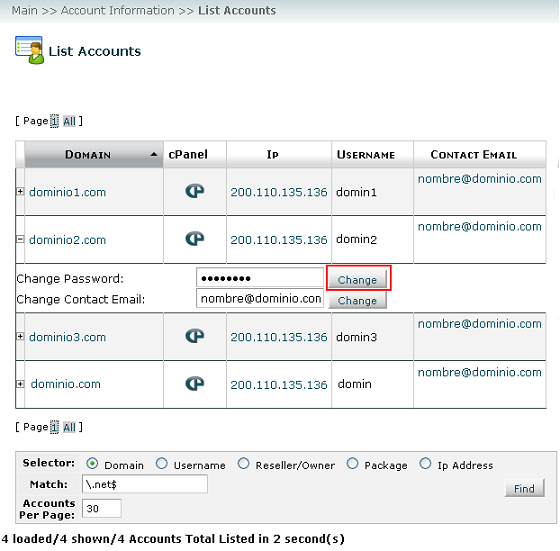Expand the dominio1.com account row

(x=20, y=191)
